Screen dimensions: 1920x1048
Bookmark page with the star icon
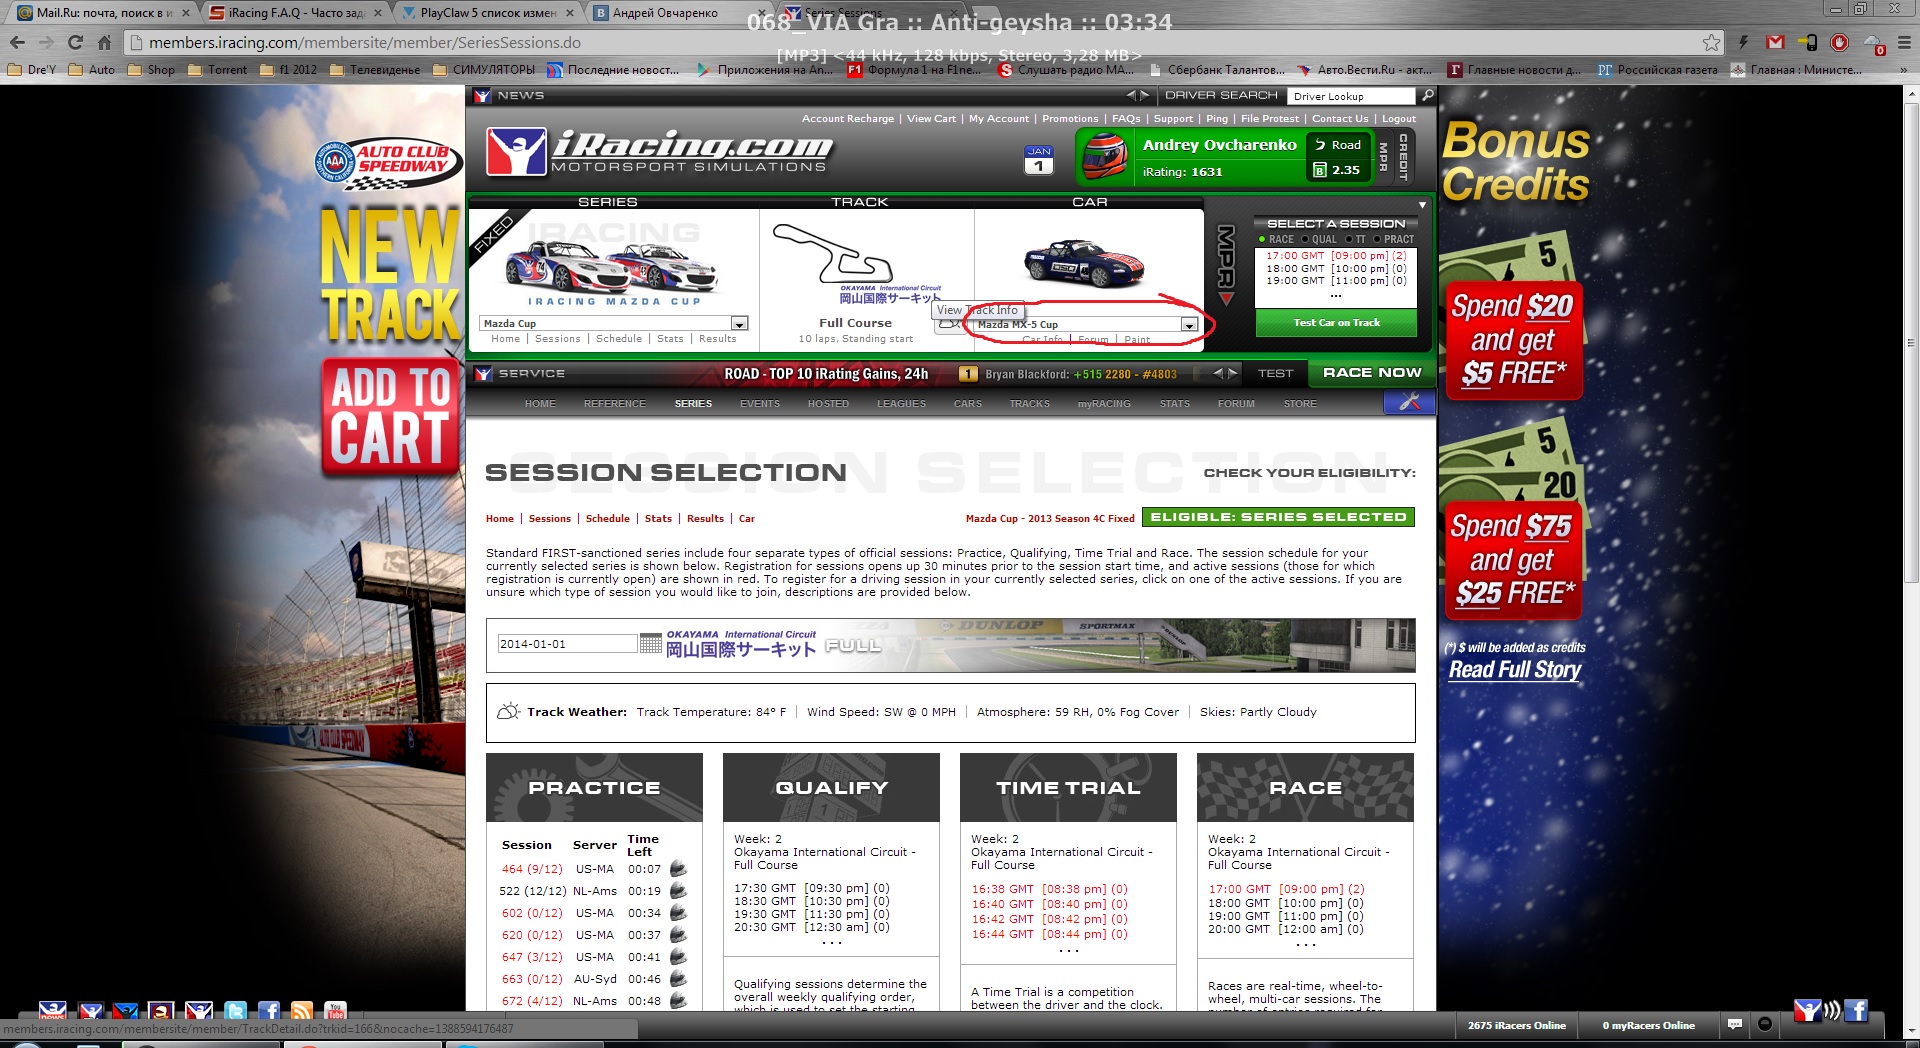[x=1711, y=42]
